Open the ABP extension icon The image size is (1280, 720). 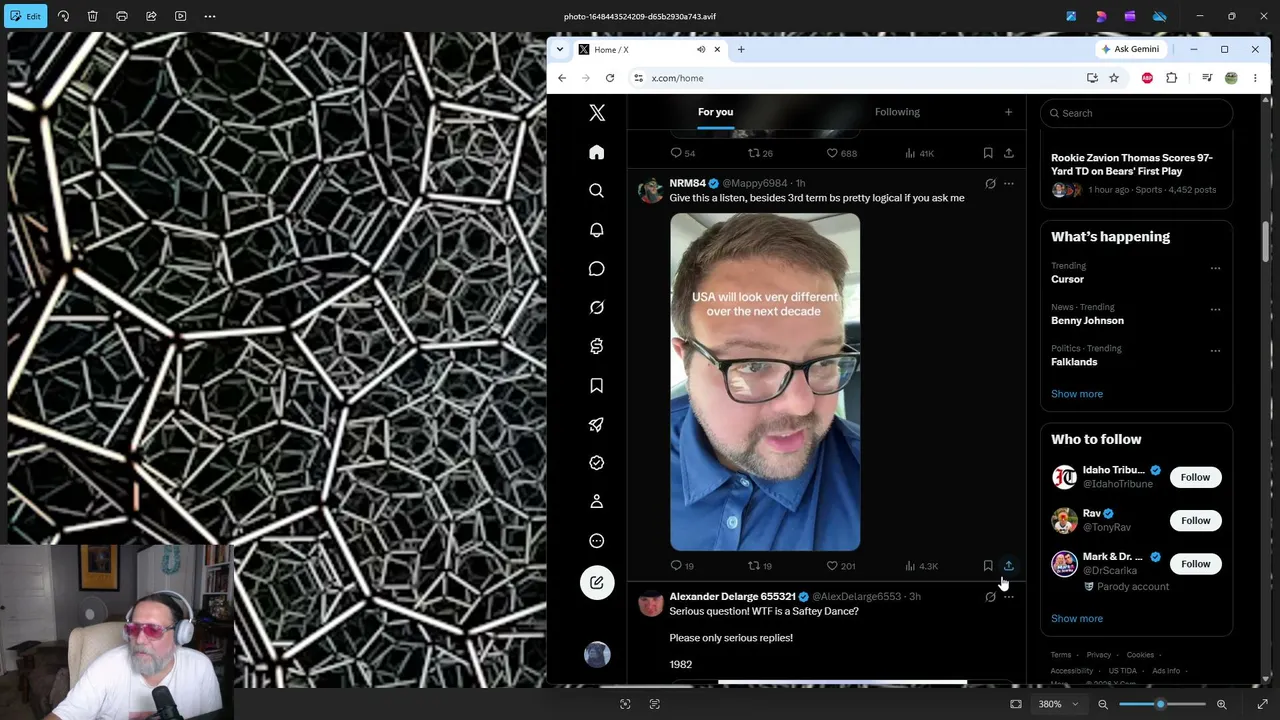(1147, 78)
